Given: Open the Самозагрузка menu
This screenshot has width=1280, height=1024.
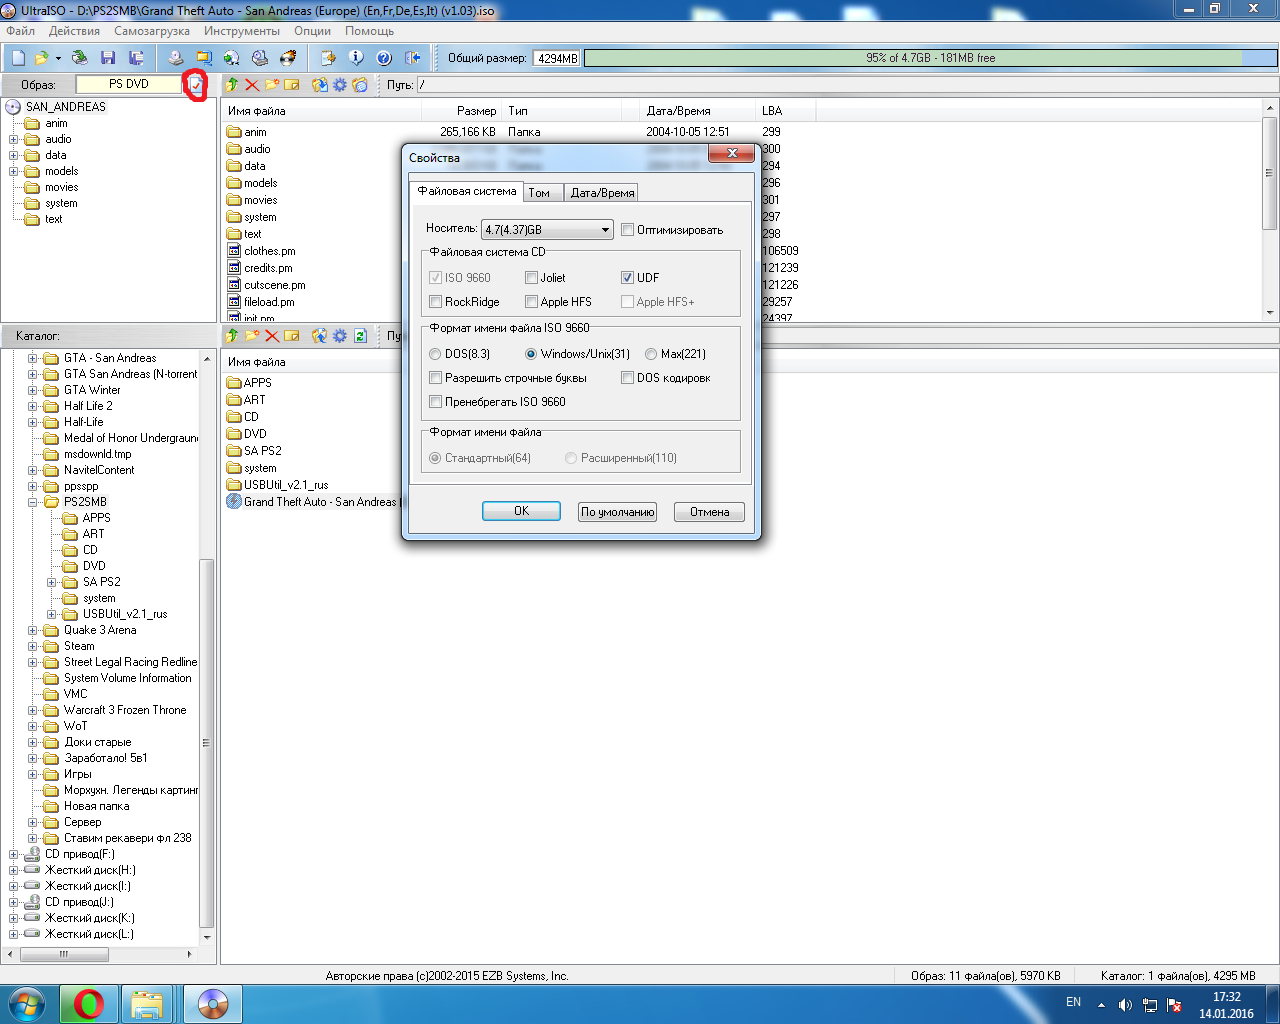Looking at the screenshot, I should coord(152,31).
